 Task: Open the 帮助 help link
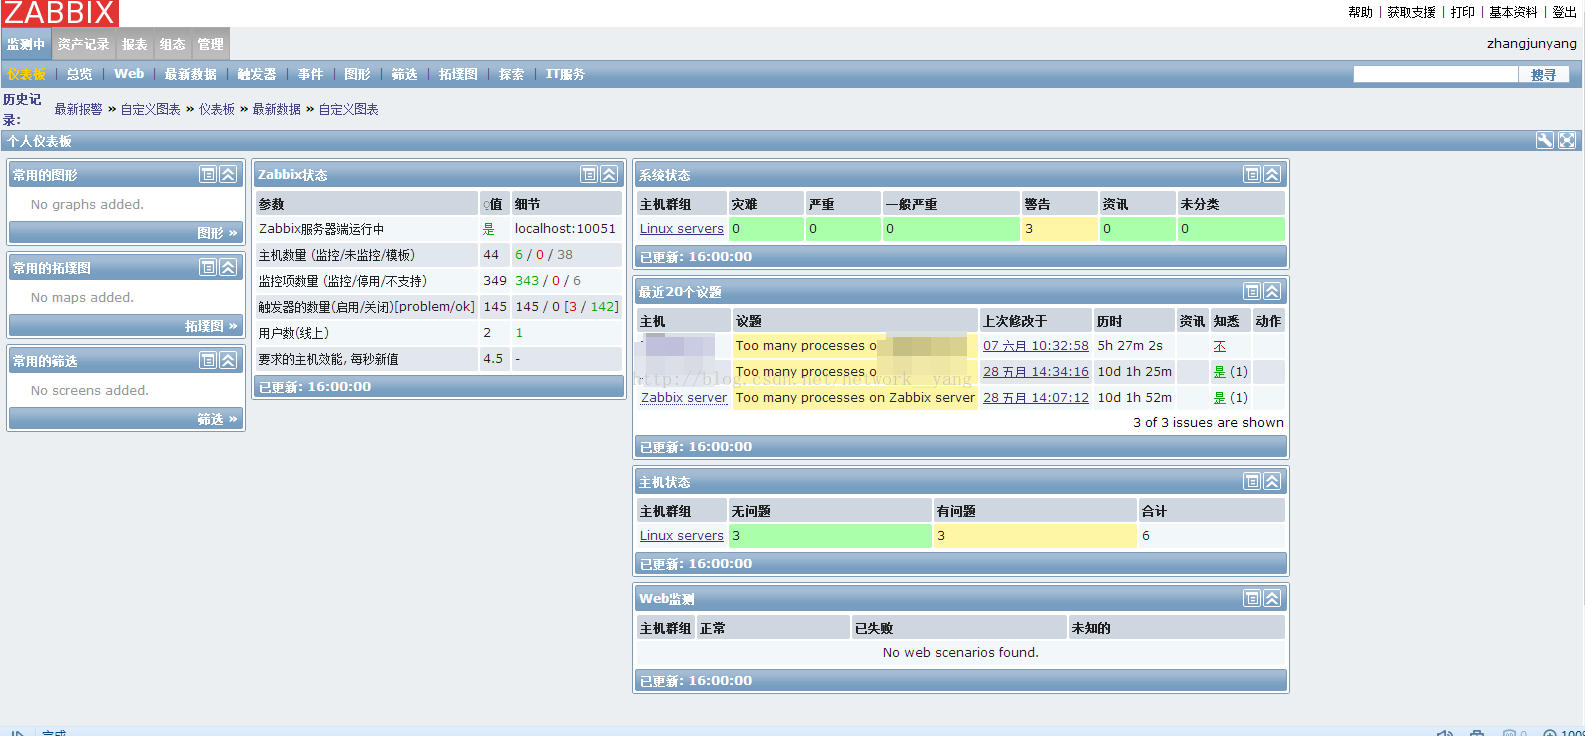[1361, 12]
